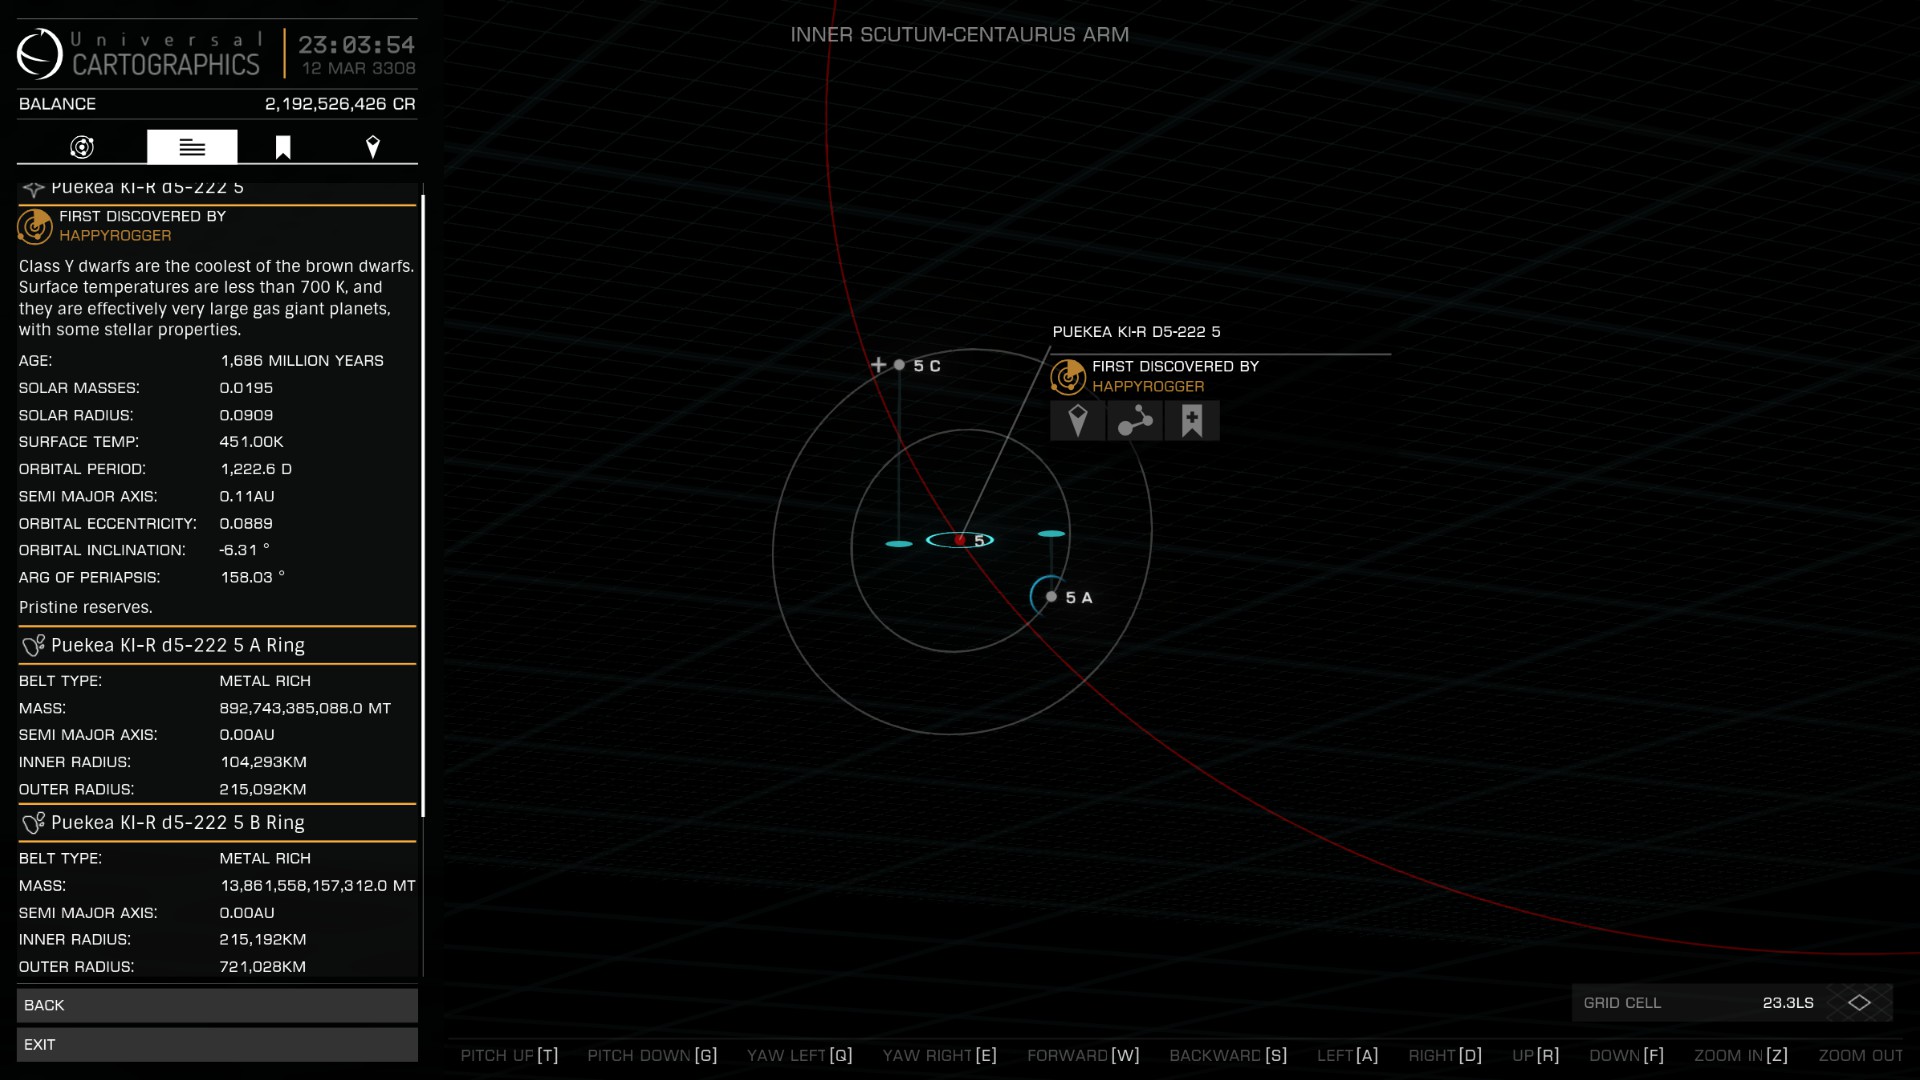
Task: Click the EXIT button
Action: click(x=217, y=1044)
